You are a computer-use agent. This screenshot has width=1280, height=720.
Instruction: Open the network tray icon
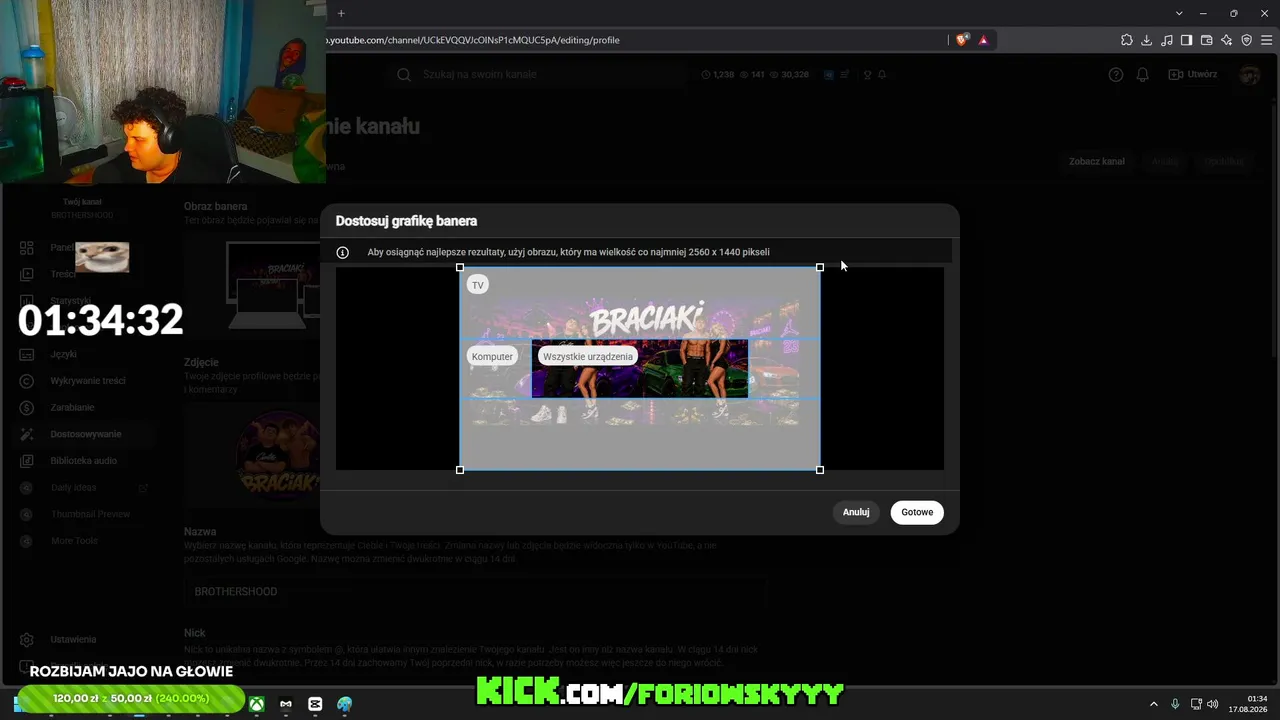click(1196, 704)
